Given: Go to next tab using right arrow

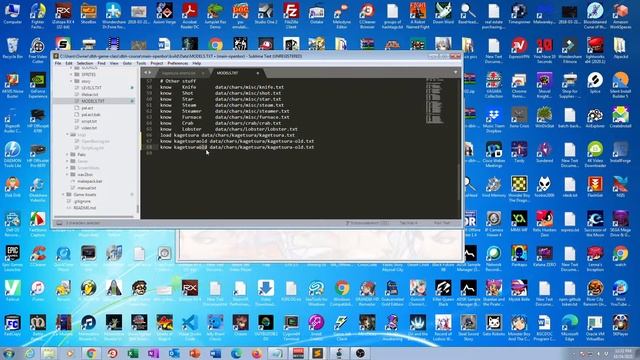Looking at the screenshot, I should 150,73.
